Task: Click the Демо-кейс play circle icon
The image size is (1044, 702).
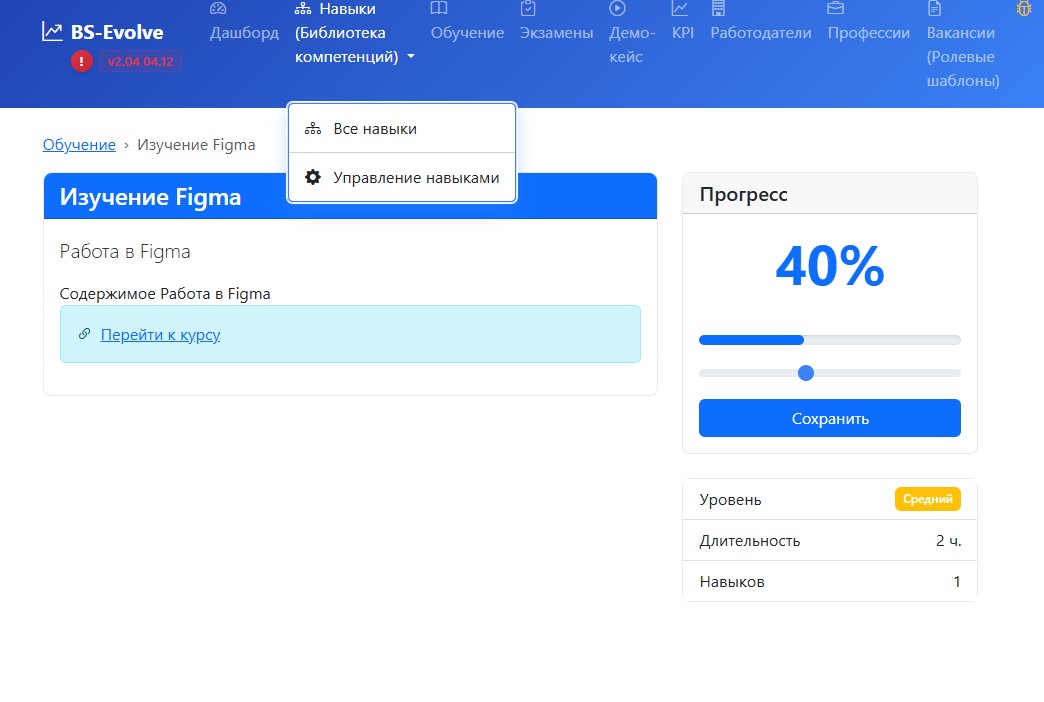Action: click(x=617, y=8)
